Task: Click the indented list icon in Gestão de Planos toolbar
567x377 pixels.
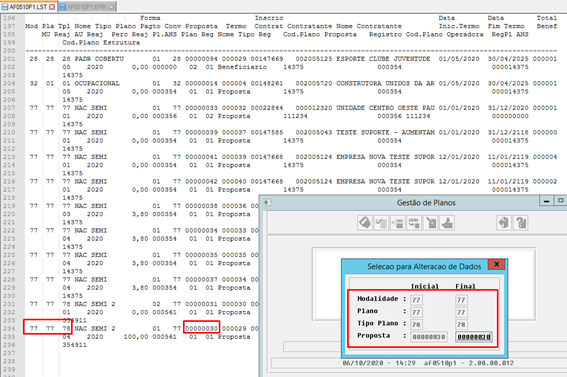Action: (x=397, y=223)
